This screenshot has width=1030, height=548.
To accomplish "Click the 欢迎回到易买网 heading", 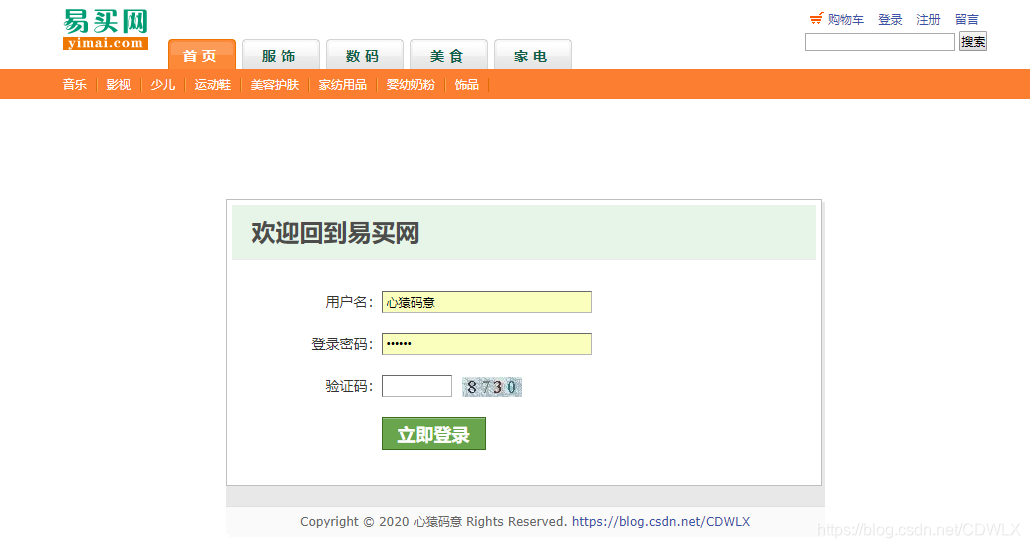I will point(335,233).
